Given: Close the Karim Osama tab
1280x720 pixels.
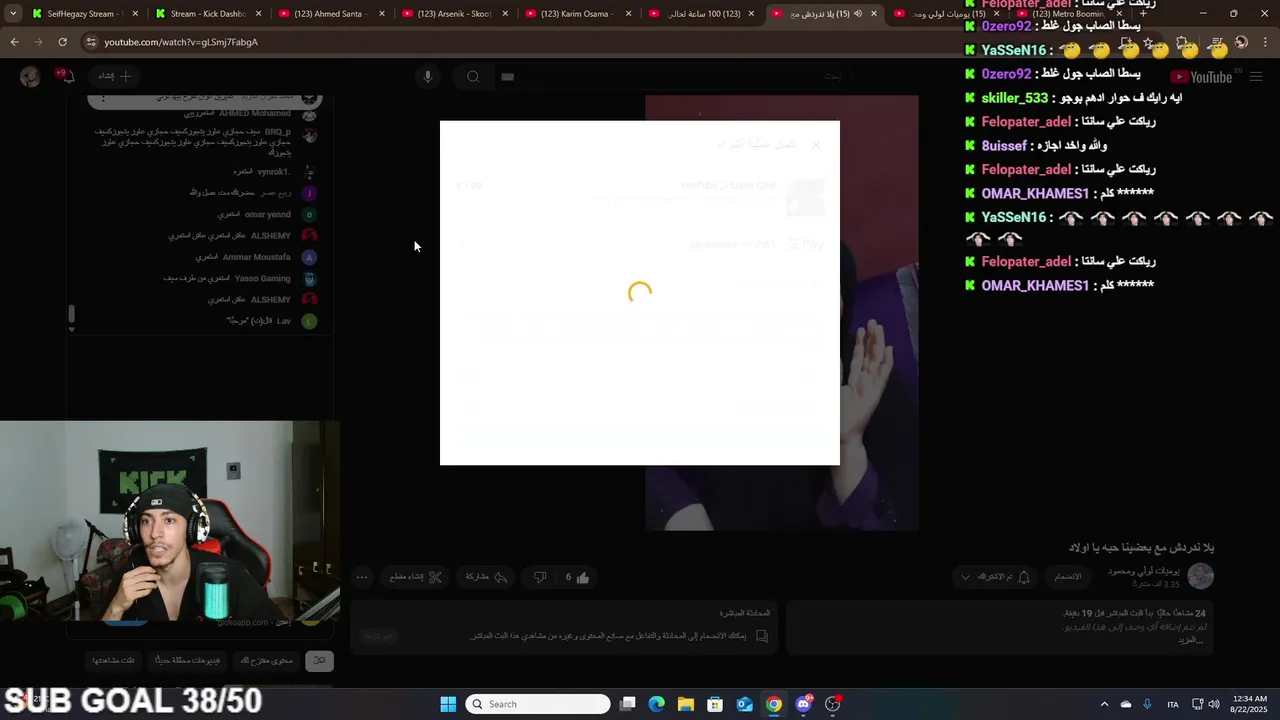Looking at the screenshot, I should point(629,14).
